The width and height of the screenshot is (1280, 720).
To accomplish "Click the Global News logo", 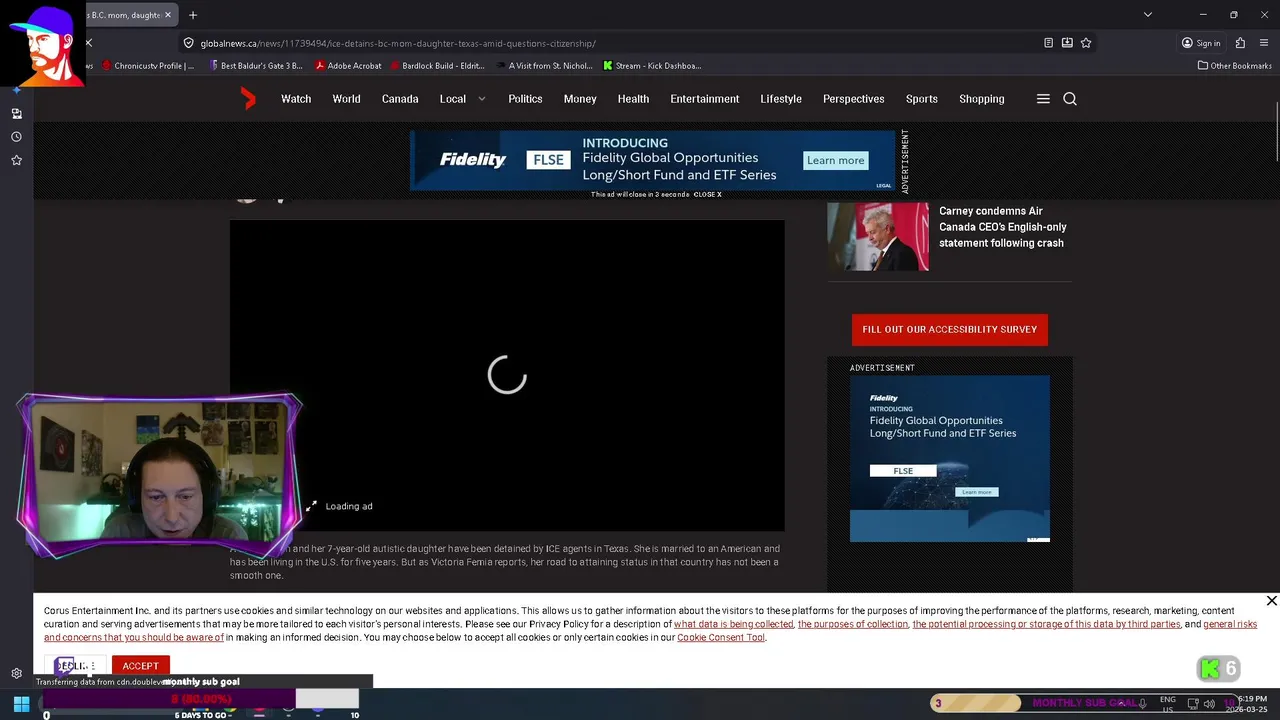I will click(248, 98).
